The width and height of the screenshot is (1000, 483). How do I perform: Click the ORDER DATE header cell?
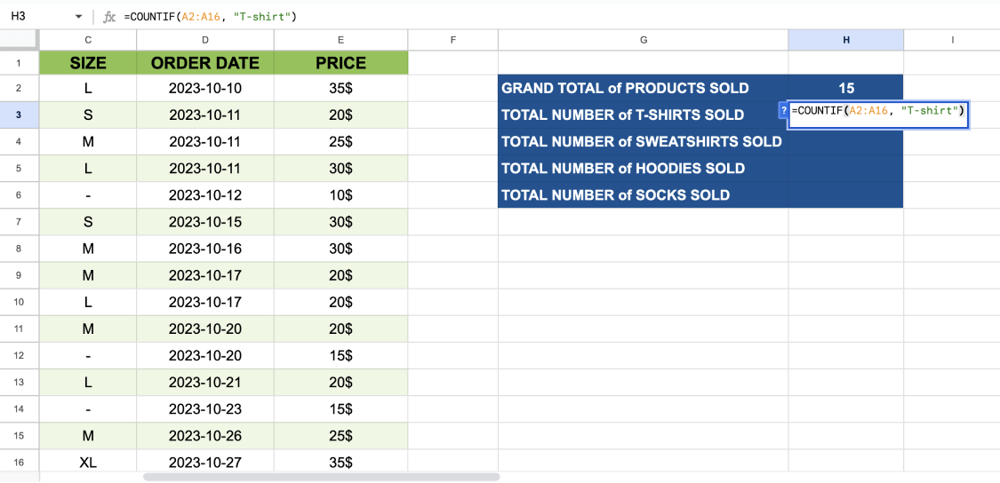pyautogui.click(x=205, y=62)
